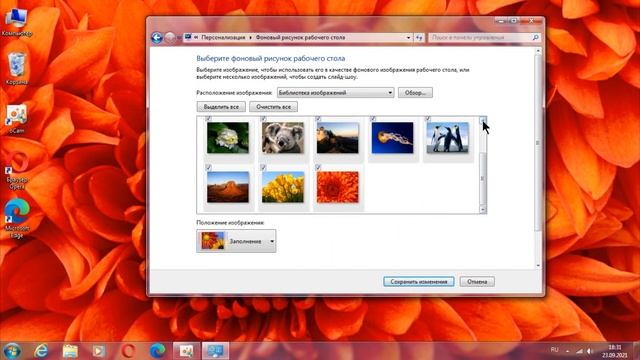640x360 pixels.
Task: Expand the address bar history dropdown
Action: (408, 38)
